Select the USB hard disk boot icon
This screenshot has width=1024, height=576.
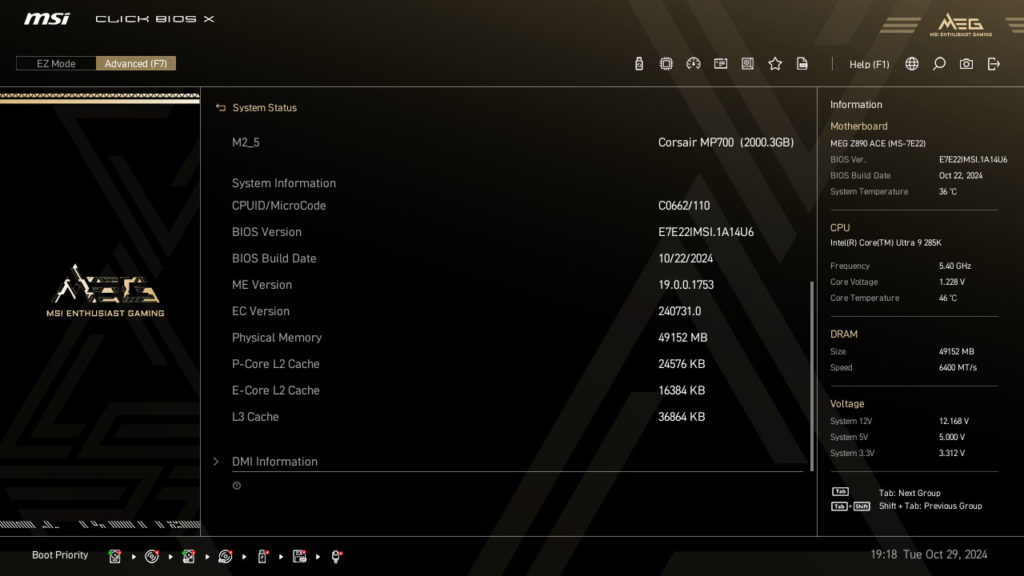click(x=189, y=556)
